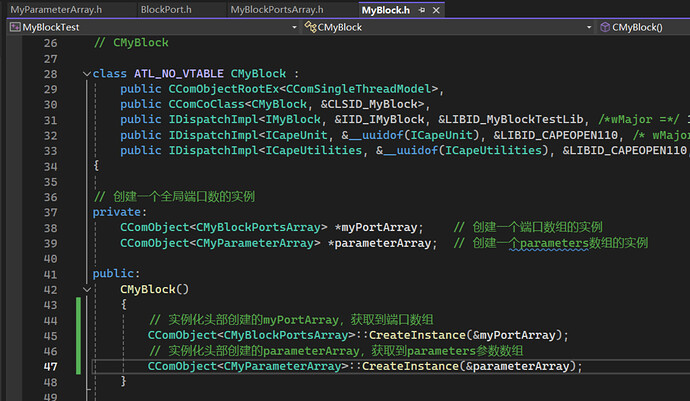The image size is (690, 401).
Task: Click the CMyBlock() member cube icon
Action: 605,27
